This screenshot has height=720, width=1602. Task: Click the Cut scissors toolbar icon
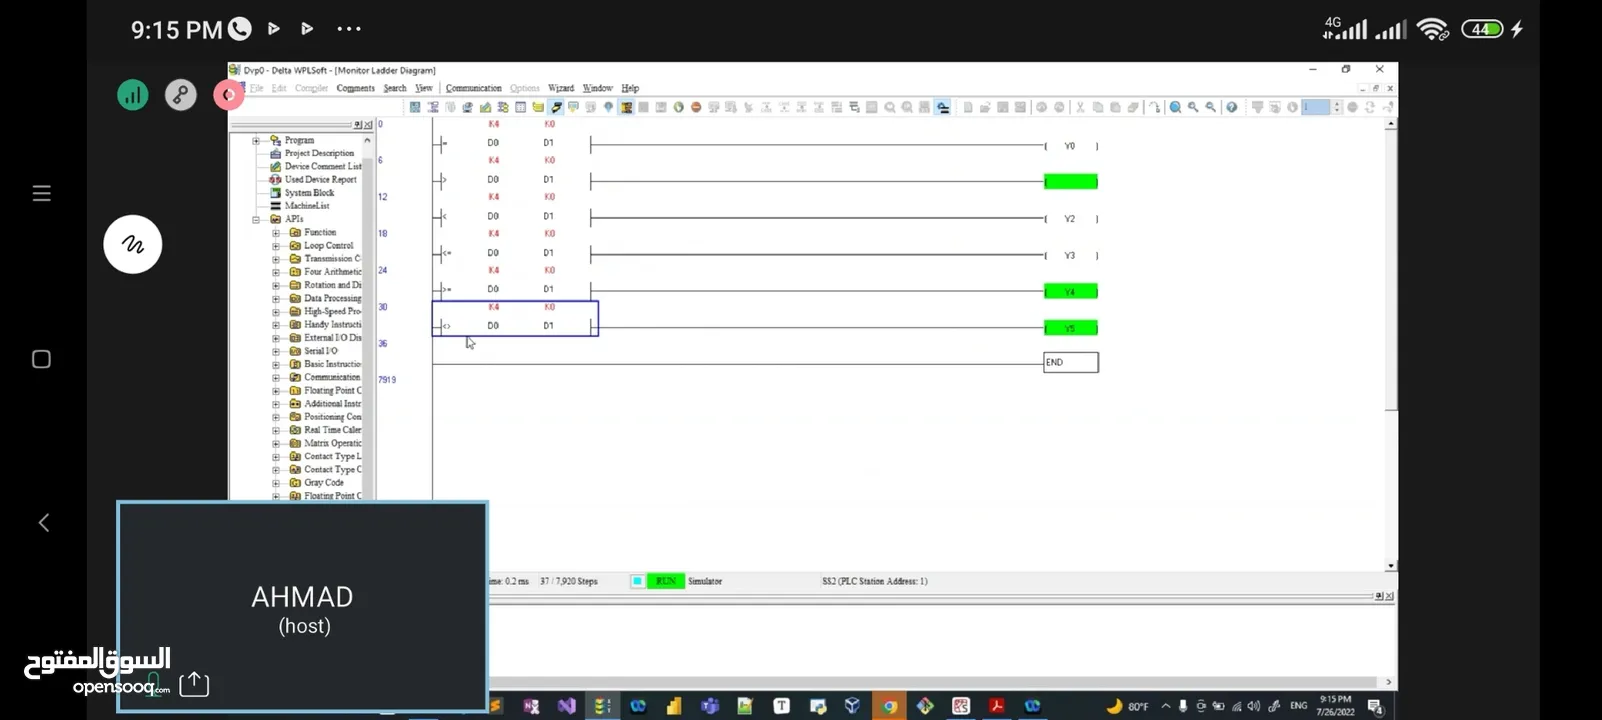(1080, 107)
